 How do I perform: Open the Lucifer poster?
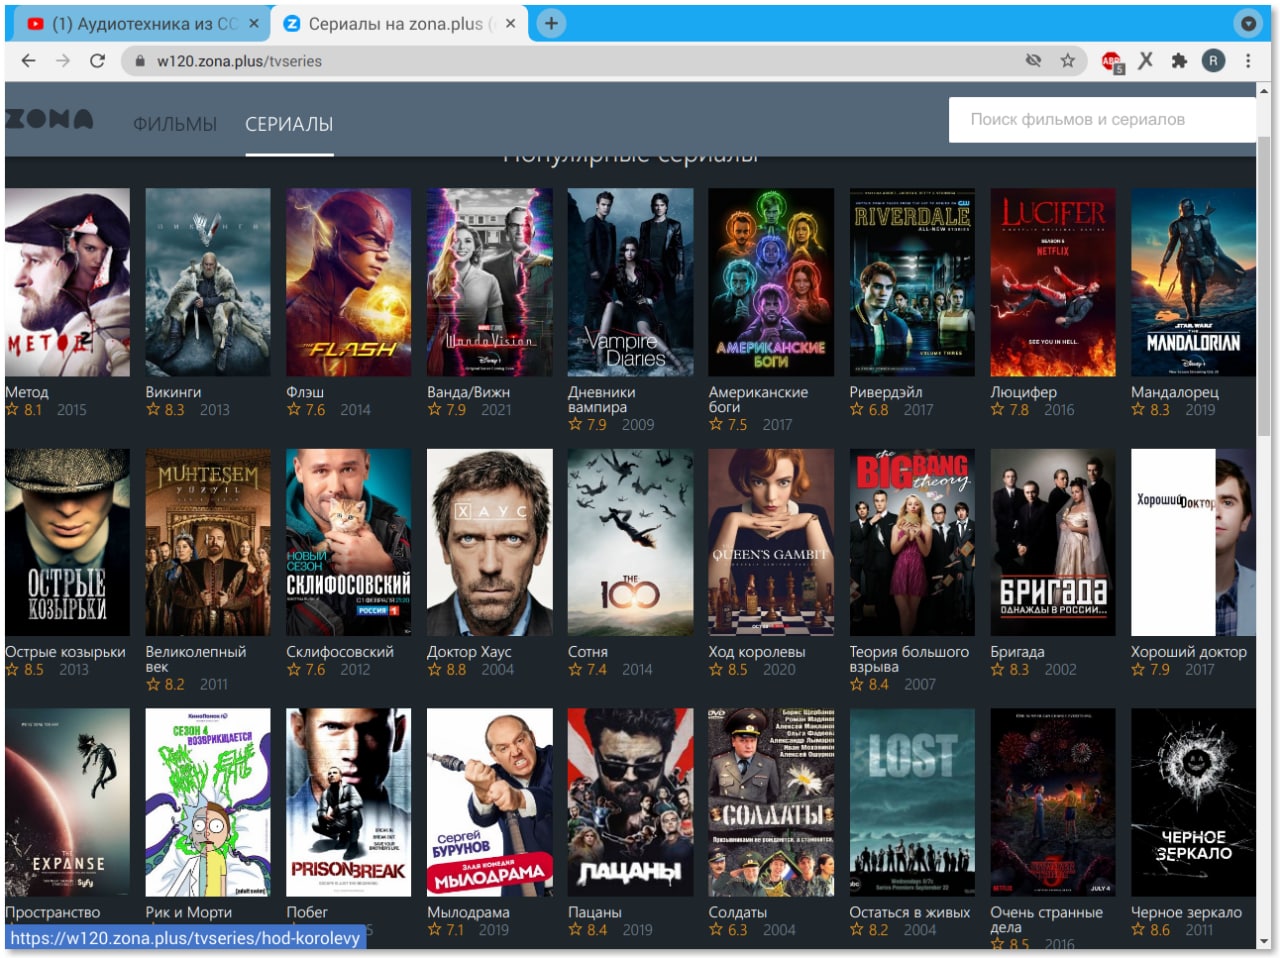pos(1052,282)
